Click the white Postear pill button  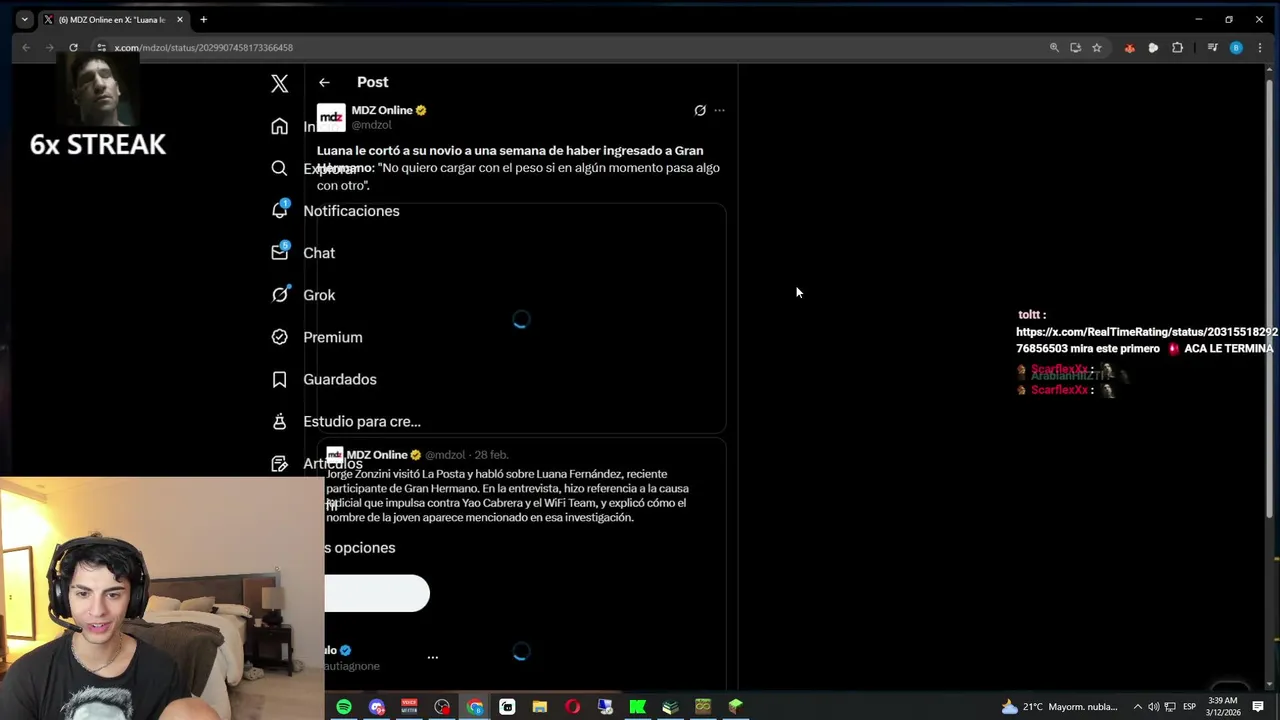(x=377, y=593)
